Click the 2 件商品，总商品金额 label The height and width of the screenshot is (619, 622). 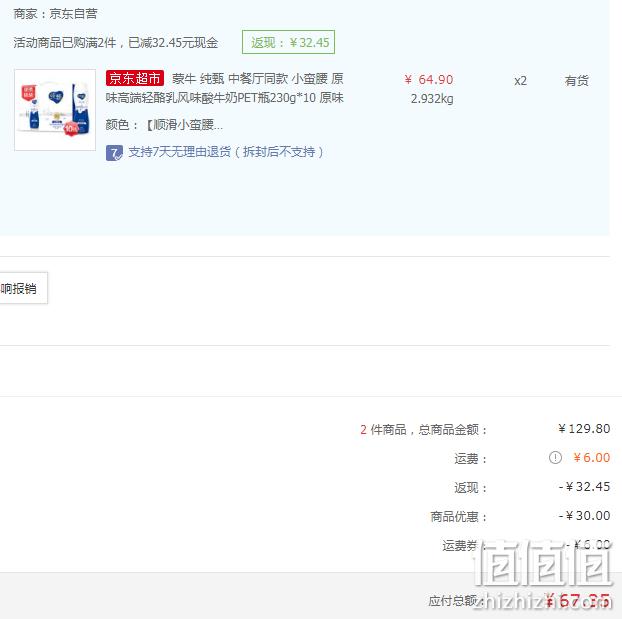[423, 430]
